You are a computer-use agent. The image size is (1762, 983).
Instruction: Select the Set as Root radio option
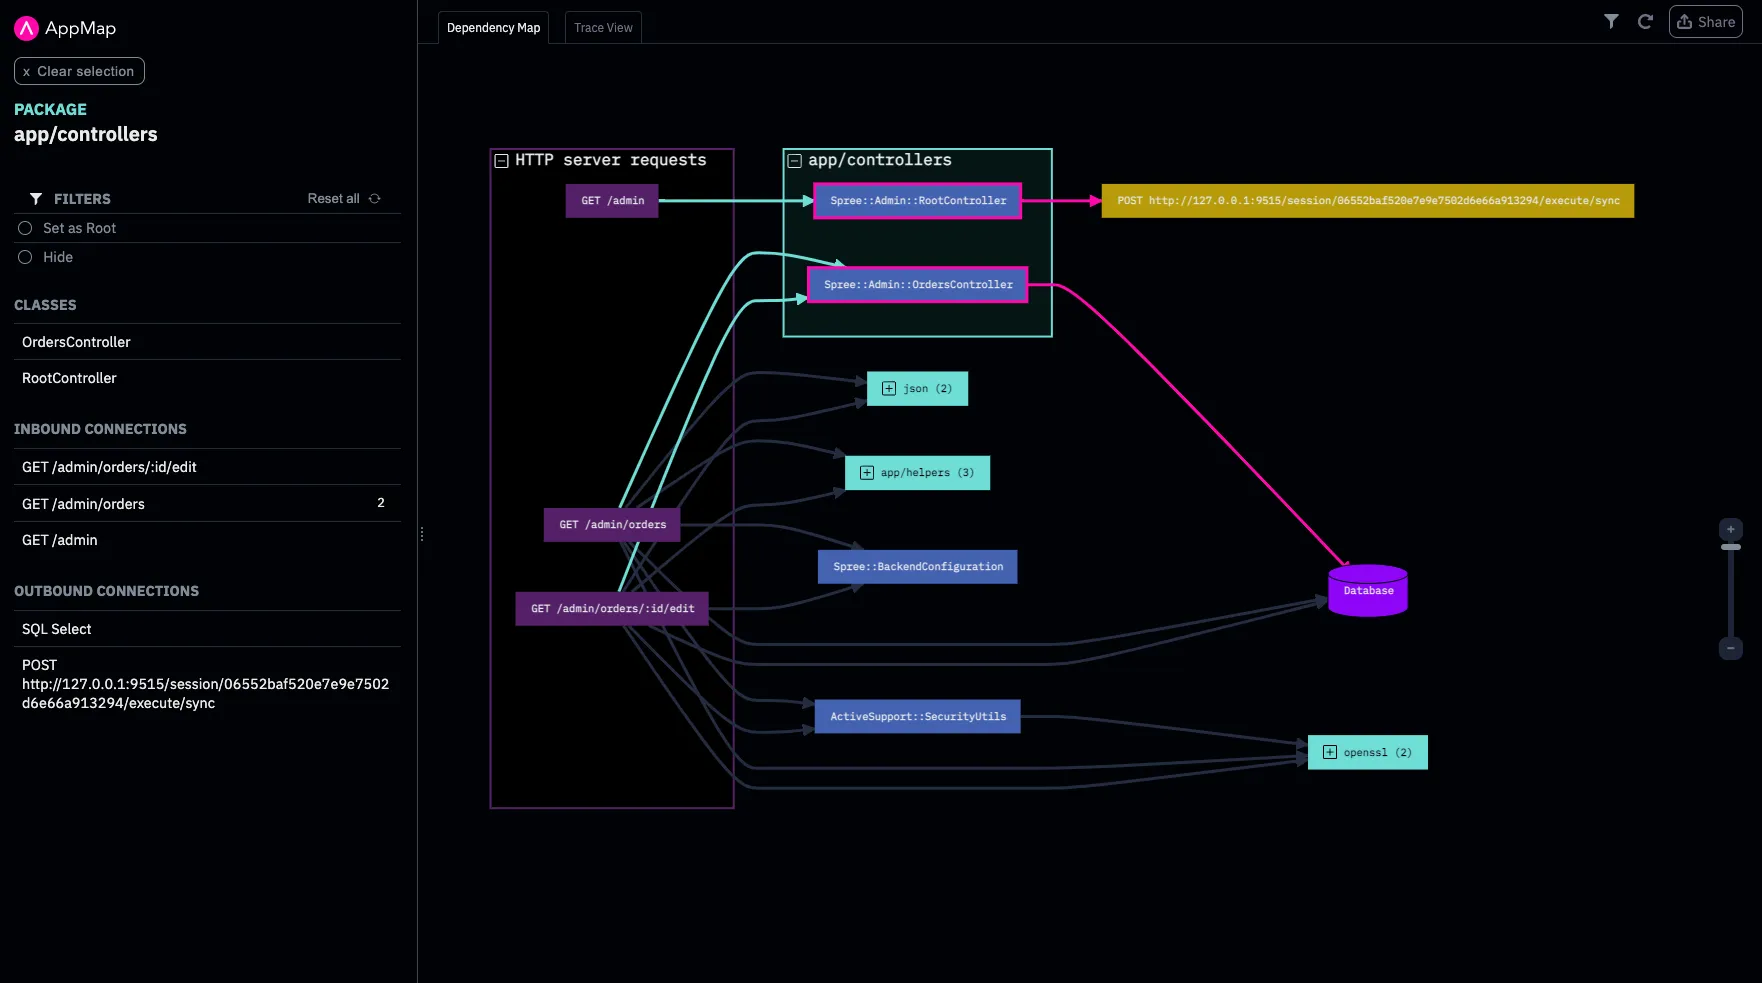25,228
